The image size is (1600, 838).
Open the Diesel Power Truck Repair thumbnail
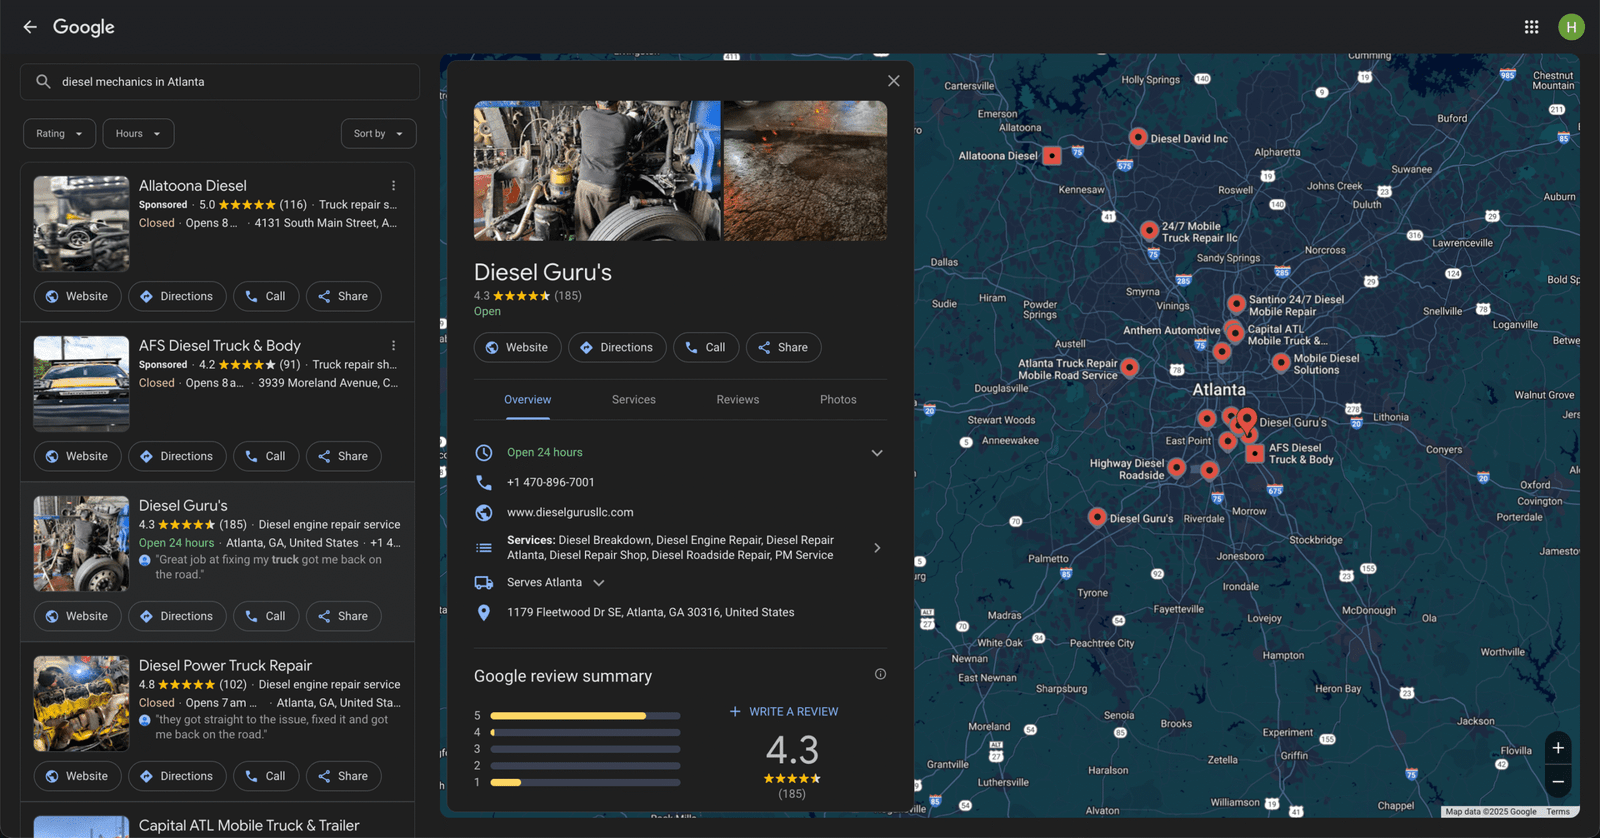(82, 704)
